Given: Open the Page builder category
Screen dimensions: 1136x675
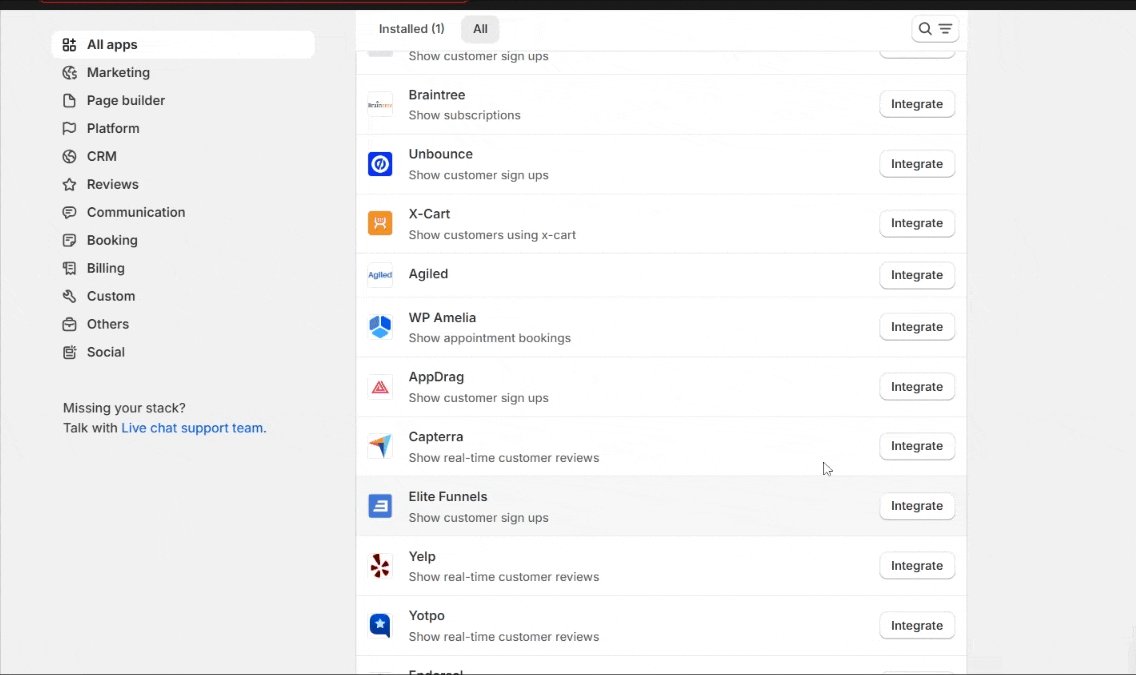Looking at the screenshot, I should point(125,101).
